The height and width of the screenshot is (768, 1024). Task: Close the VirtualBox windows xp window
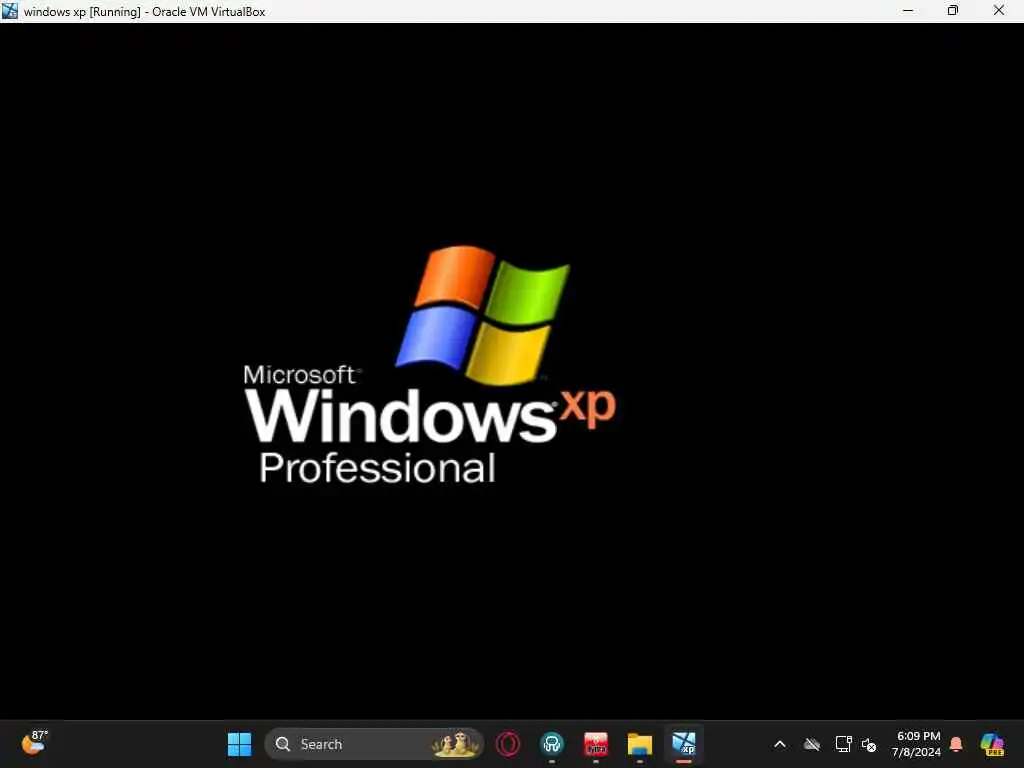(999, 10)
